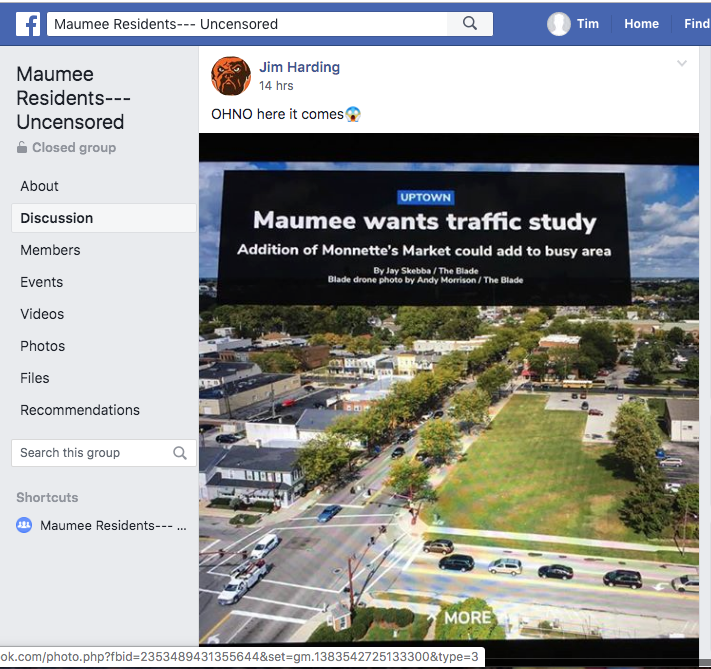Click the Home link in top bar
This screenshot has width=711, height=669.
click(x=641, y=24)
